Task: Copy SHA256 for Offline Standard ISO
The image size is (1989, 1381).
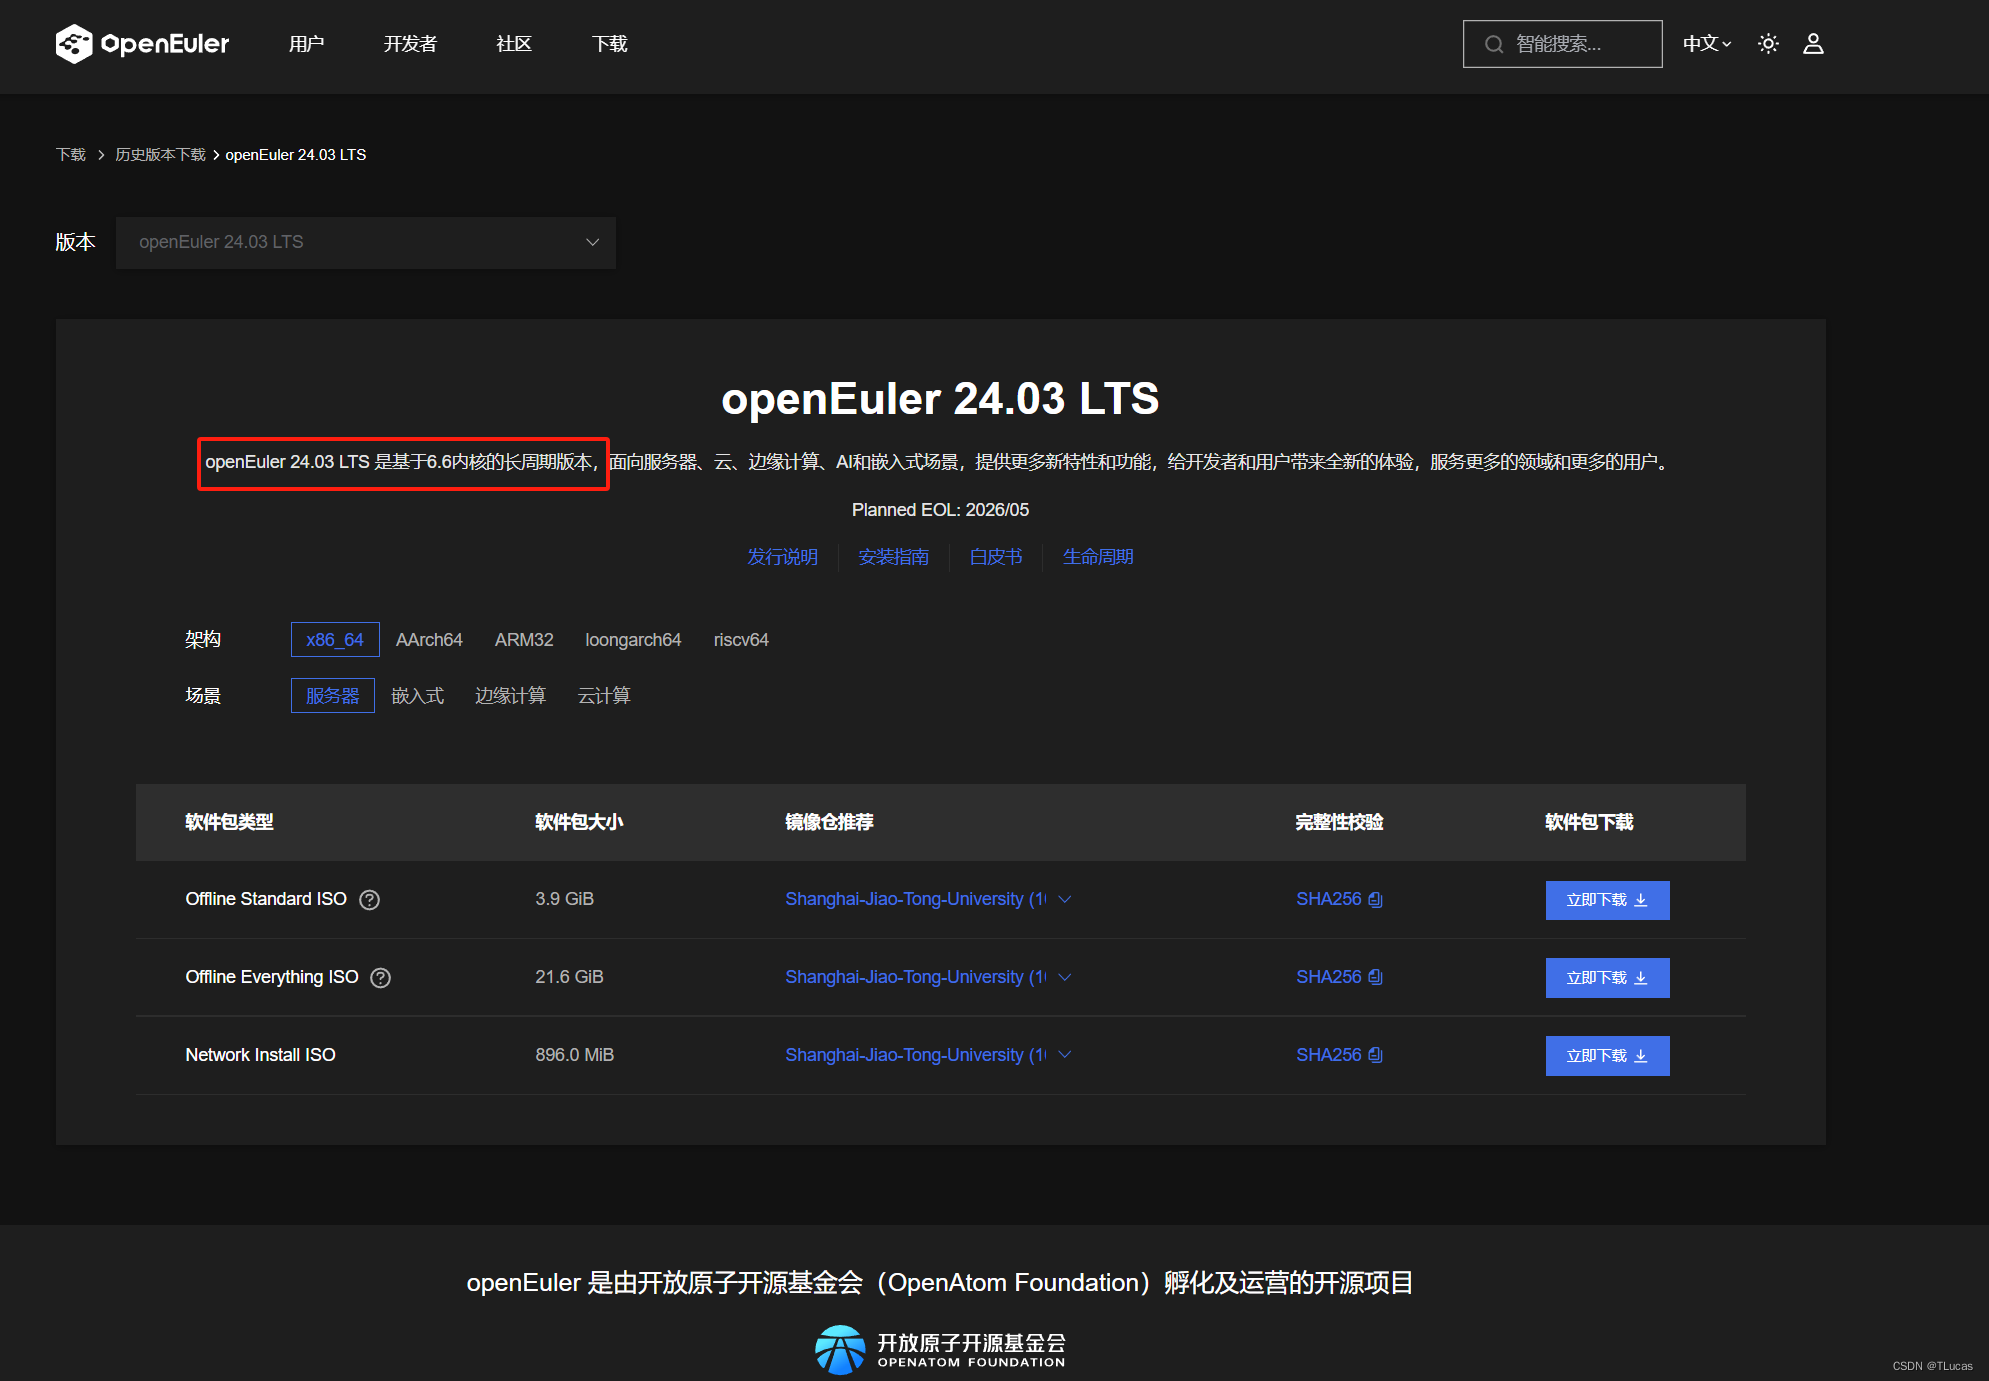Action: tap(1376, 900)
